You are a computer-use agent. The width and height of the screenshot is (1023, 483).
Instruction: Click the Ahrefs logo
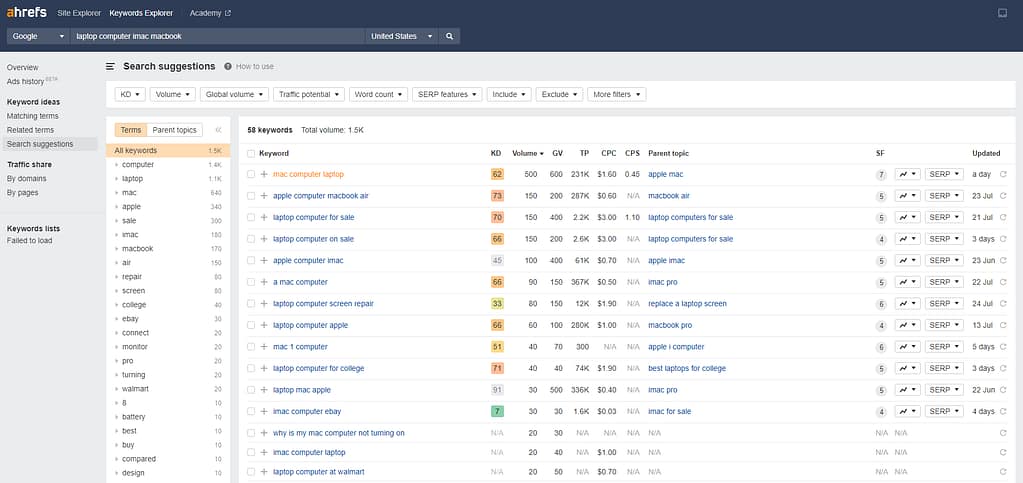pyautogui.click(x=27, y=12)
